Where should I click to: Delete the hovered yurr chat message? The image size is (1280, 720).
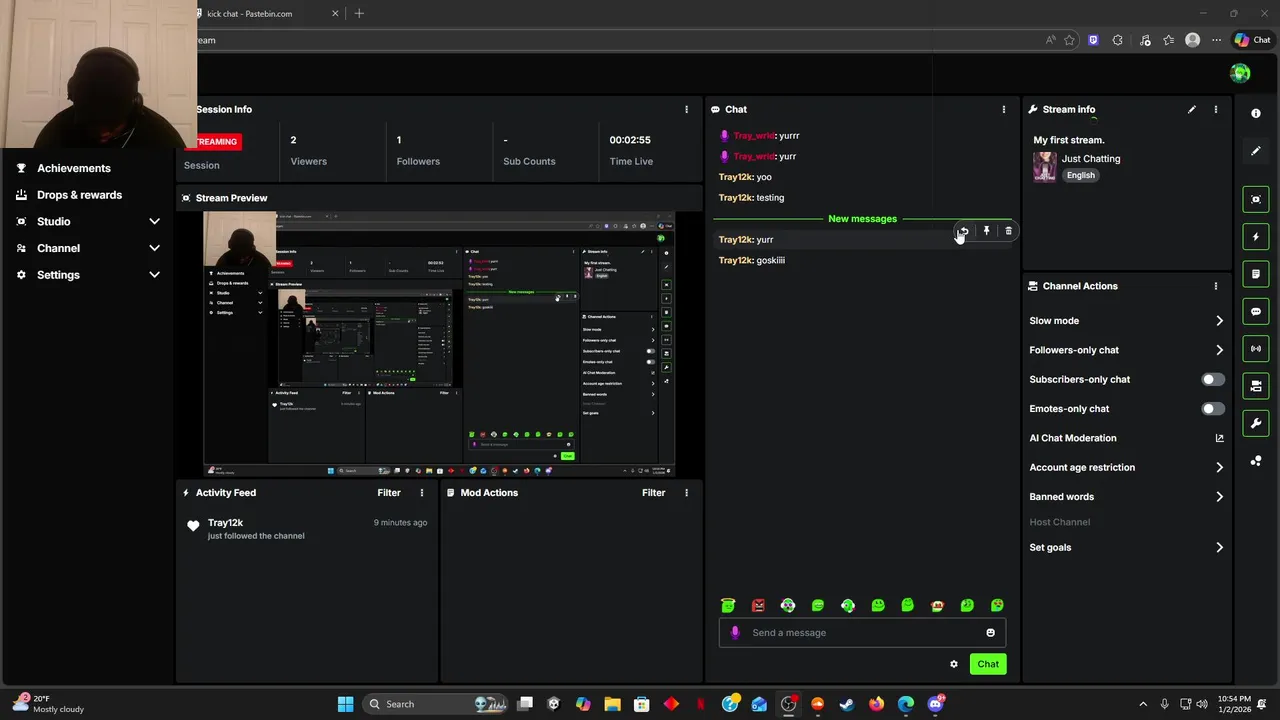(x=1008, y=231)
